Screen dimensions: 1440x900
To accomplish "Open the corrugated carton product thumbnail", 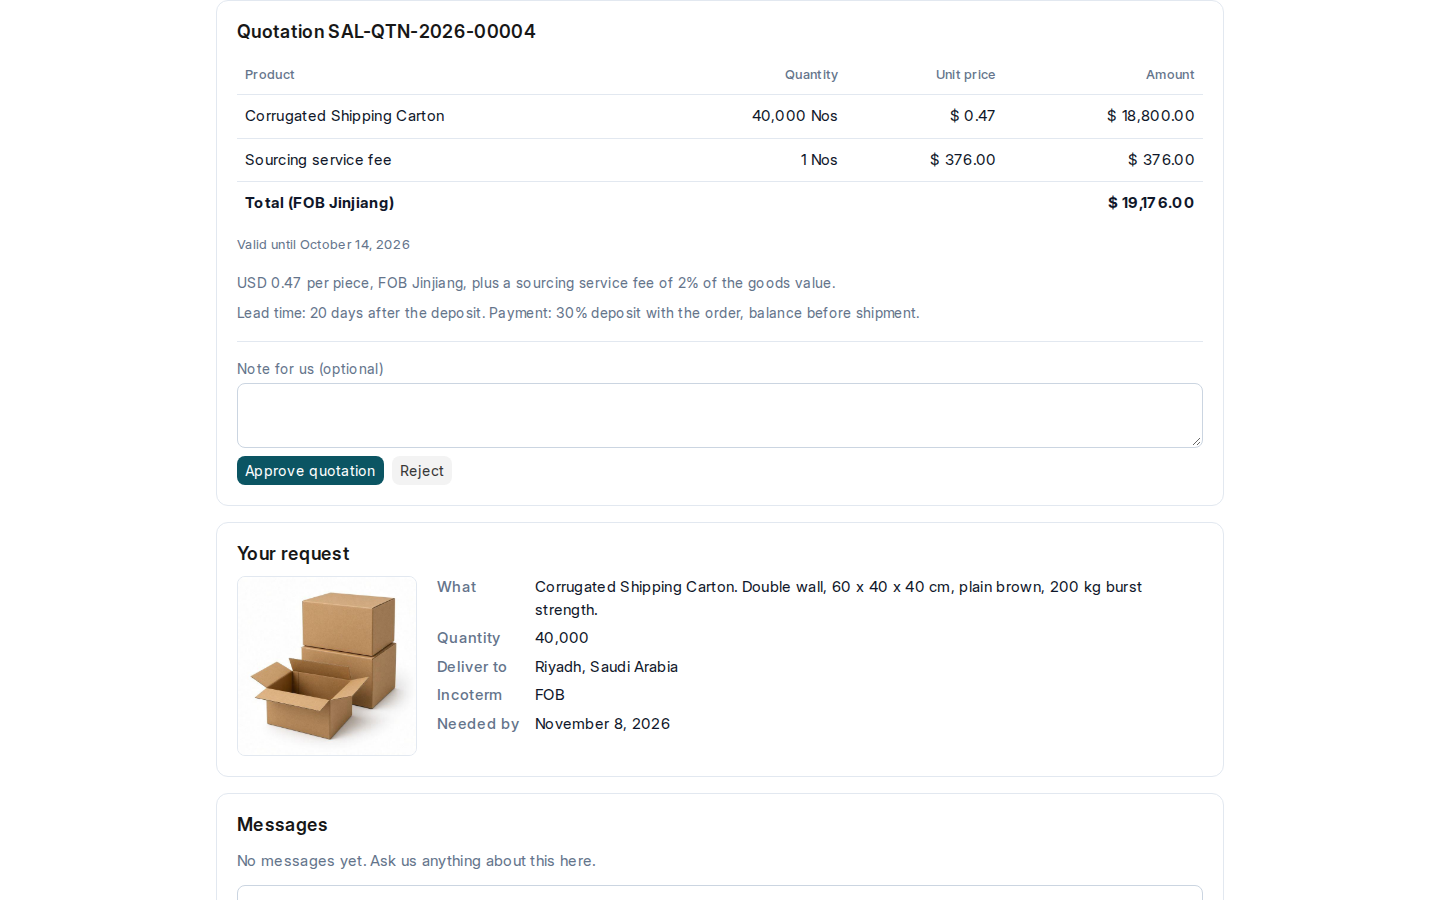I will [x=327, y=666].
